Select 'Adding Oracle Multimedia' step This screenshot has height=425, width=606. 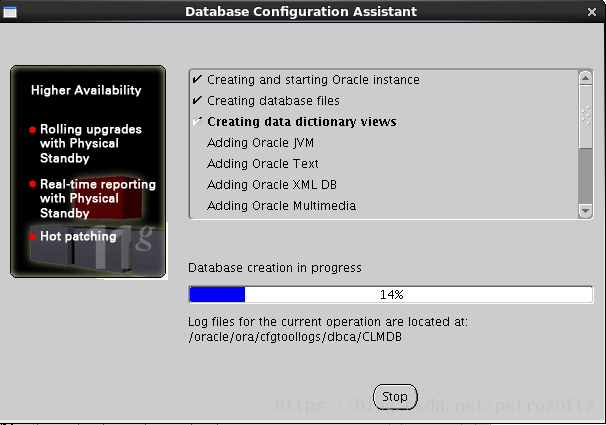click(281, 206)
